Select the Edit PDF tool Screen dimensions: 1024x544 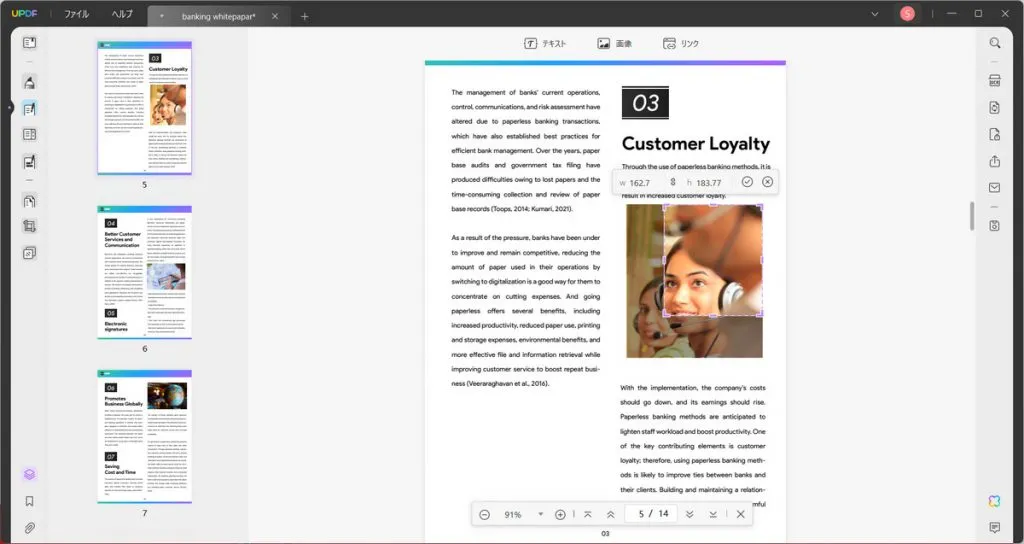coord(29,108)
